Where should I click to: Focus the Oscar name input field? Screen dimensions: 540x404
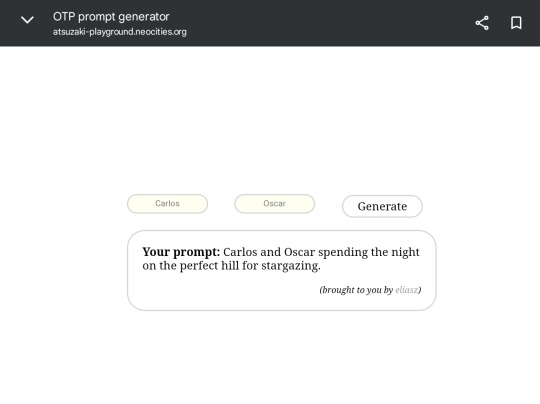274,204
